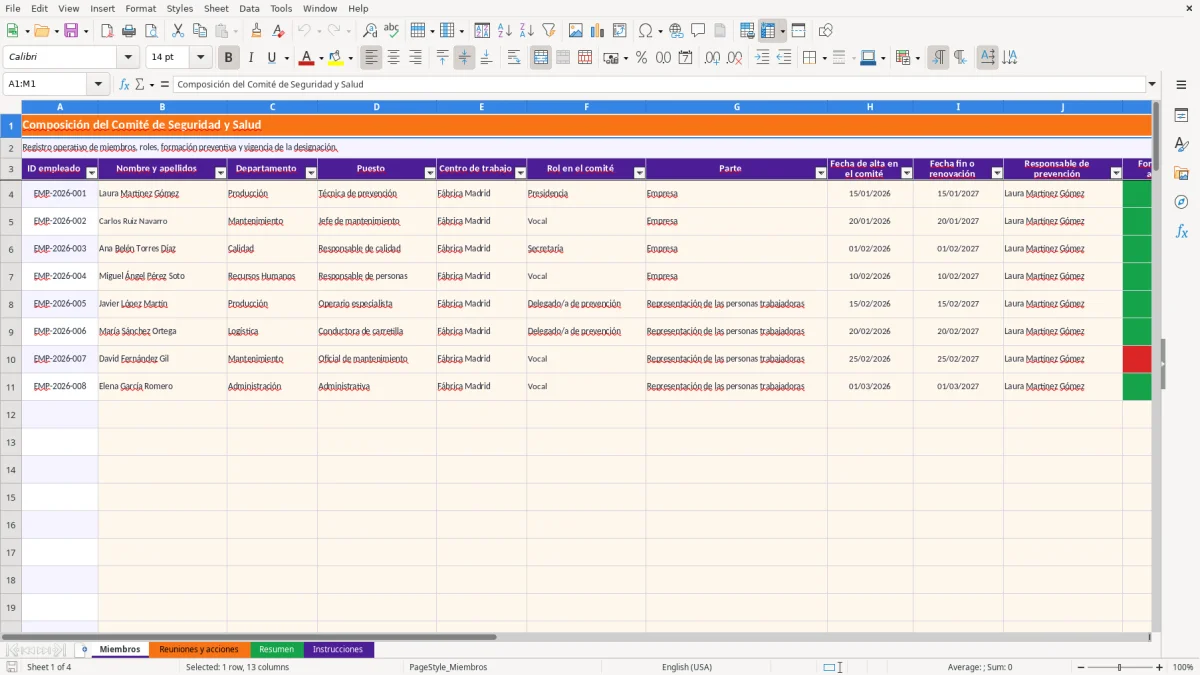
Task: Insert a hyperlink via the globe icon
Action: click(x=676, y=31)
